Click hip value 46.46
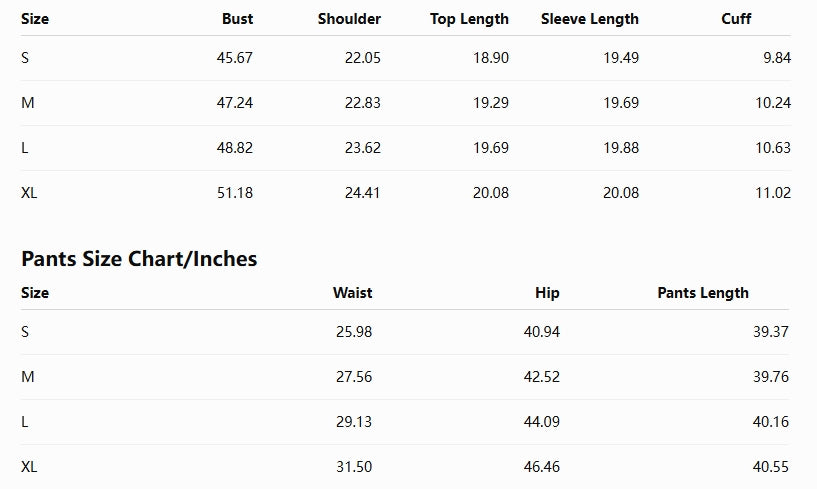Viewport: 817px width, 489px height. [541, 467]
